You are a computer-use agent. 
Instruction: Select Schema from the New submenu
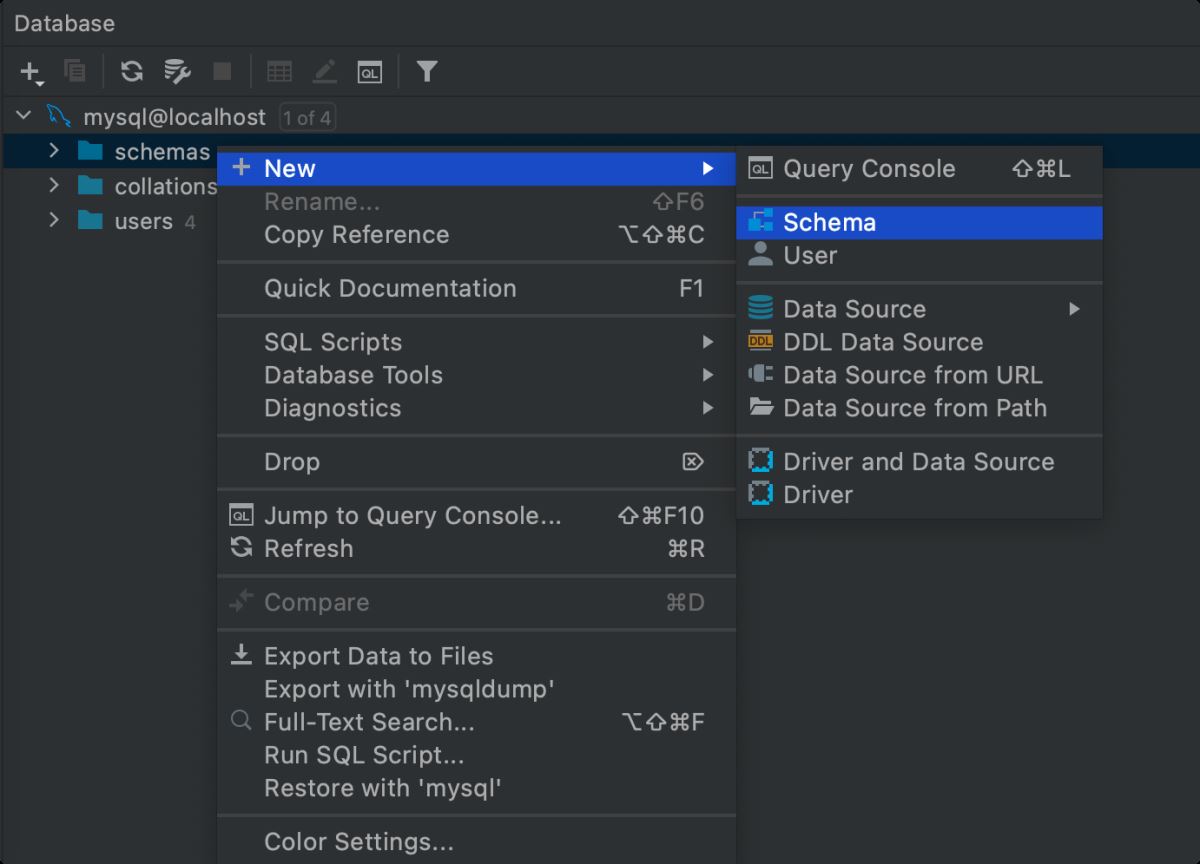(829, 222)
